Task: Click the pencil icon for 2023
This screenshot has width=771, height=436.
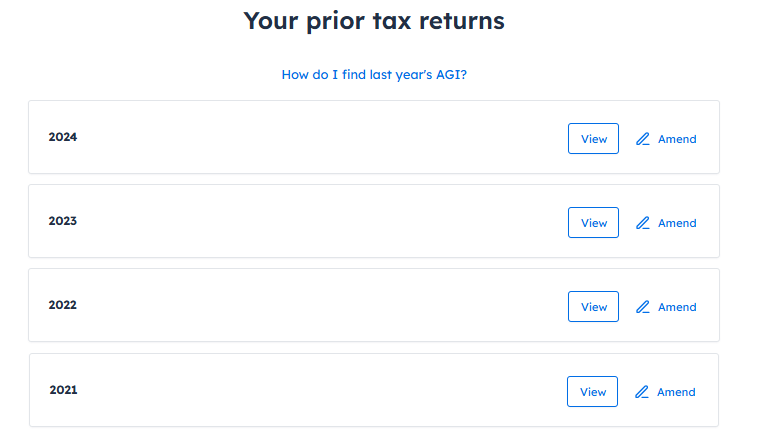Action: (x=643, y=223)
